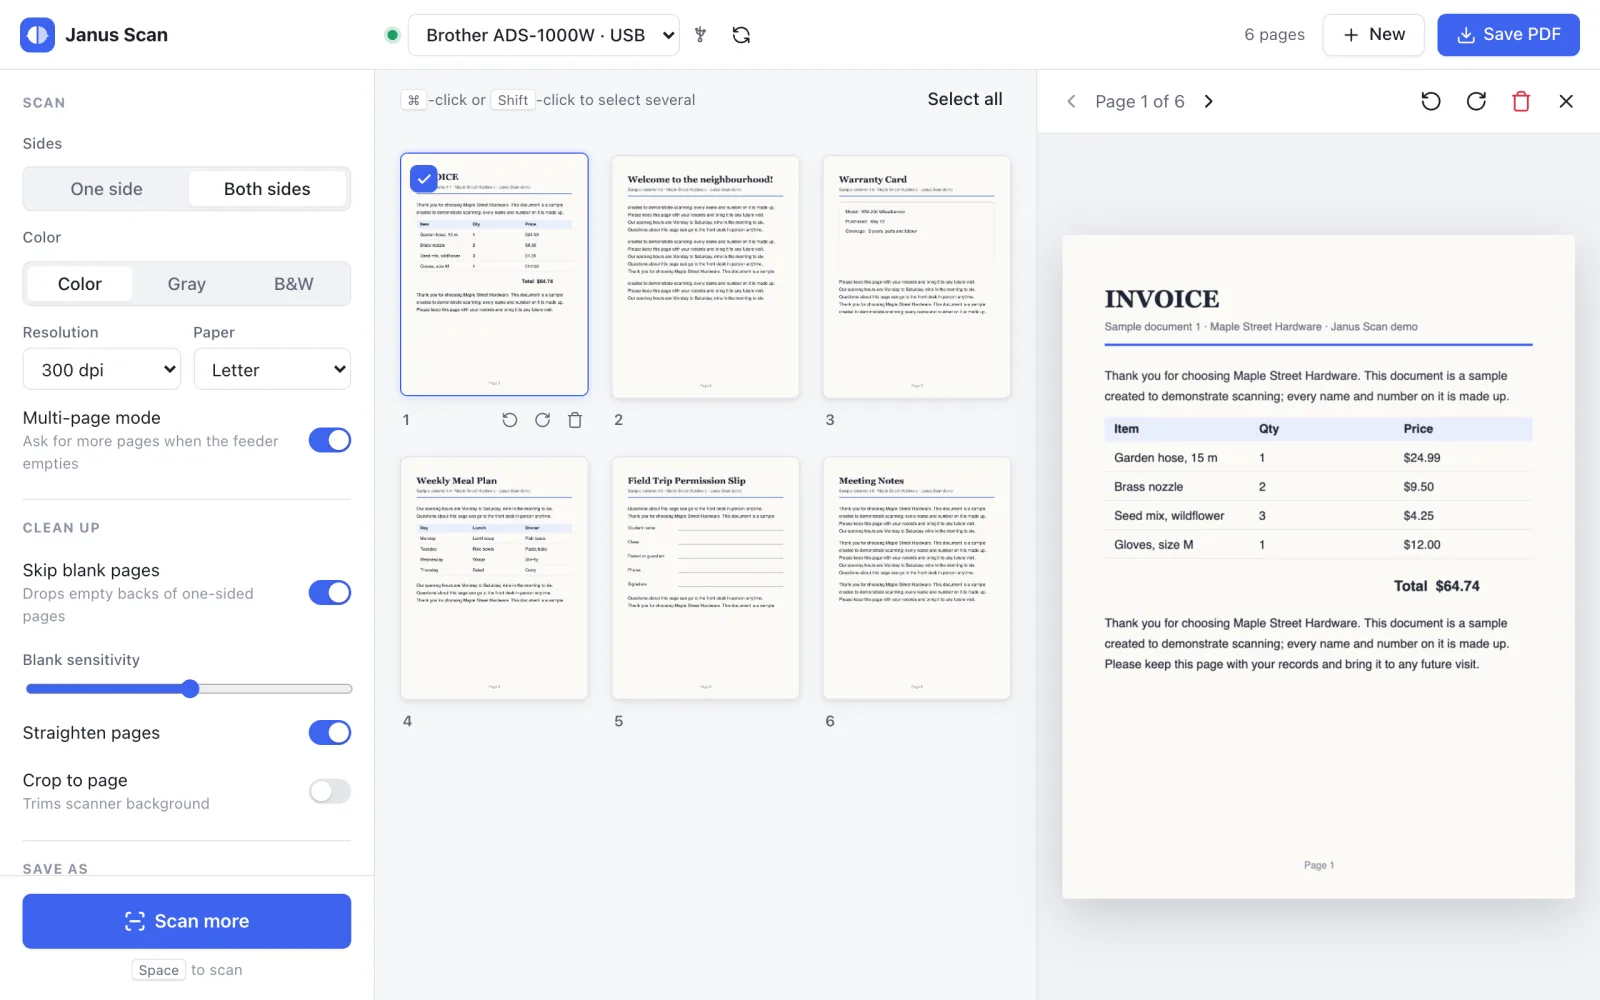Adjust the Blank sensitivity slider handle
Image resolution: width=1600 pixels, height=1000 pixels.
(x=191, y=689)
